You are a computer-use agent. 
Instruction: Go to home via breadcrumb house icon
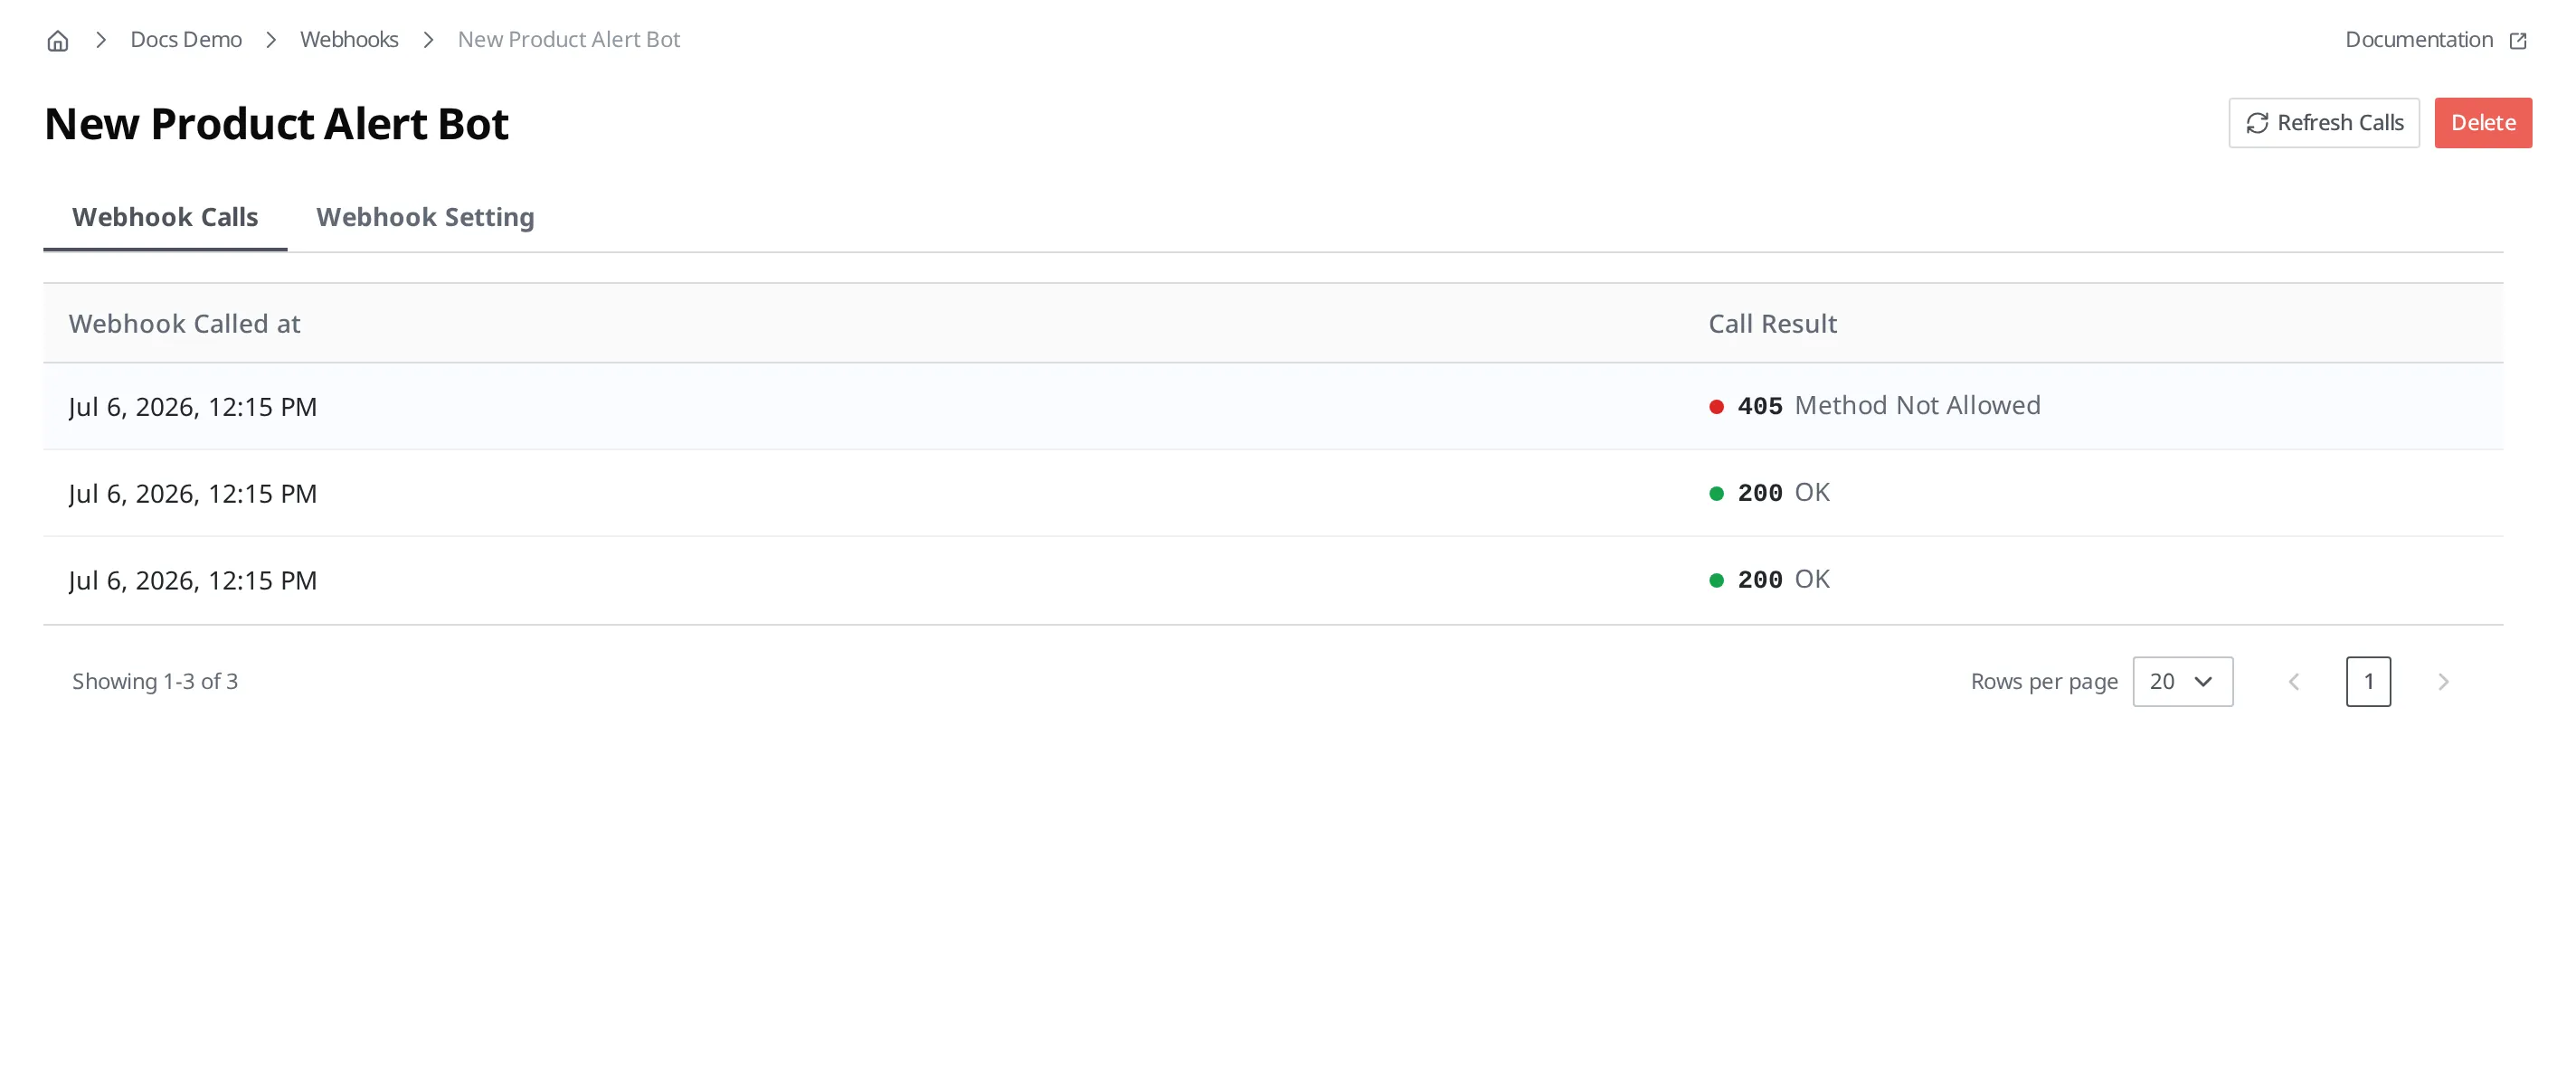pyautogui.click(x=58, y=40)
